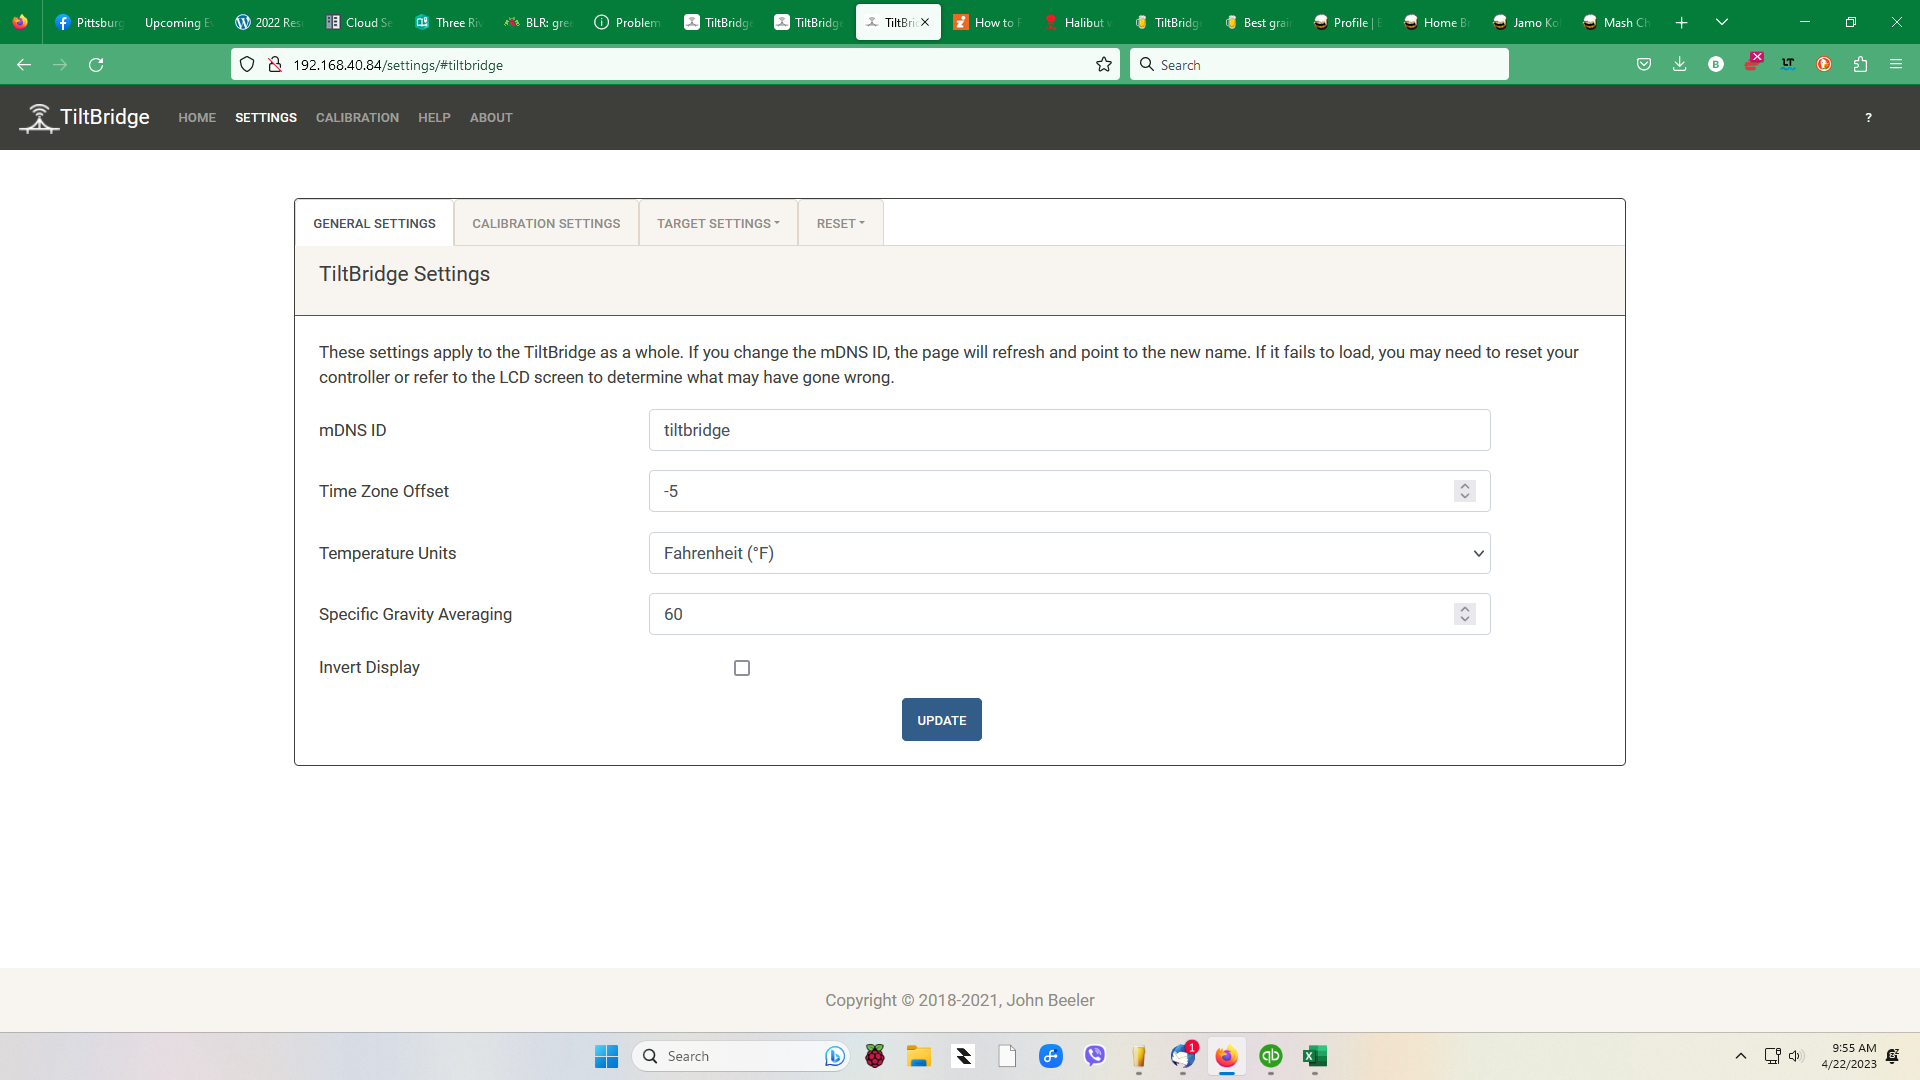Image resolution: width=1920 pixels, height=1080 pixels.
Task: Open the Viber app in taskbar
Action: point(1095,1056)
